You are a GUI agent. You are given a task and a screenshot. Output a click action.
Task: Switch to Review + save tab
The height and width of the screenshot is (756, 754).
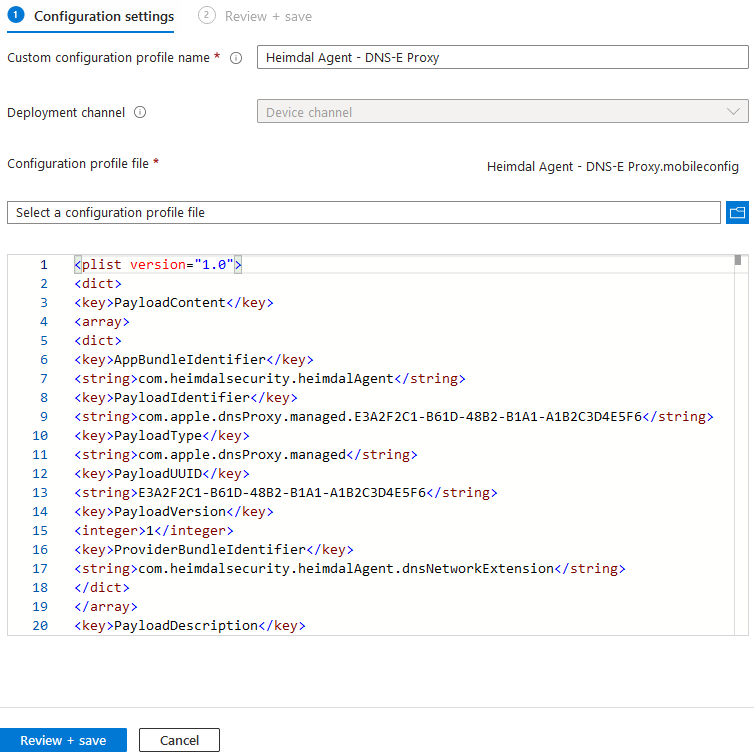[255, 16]
